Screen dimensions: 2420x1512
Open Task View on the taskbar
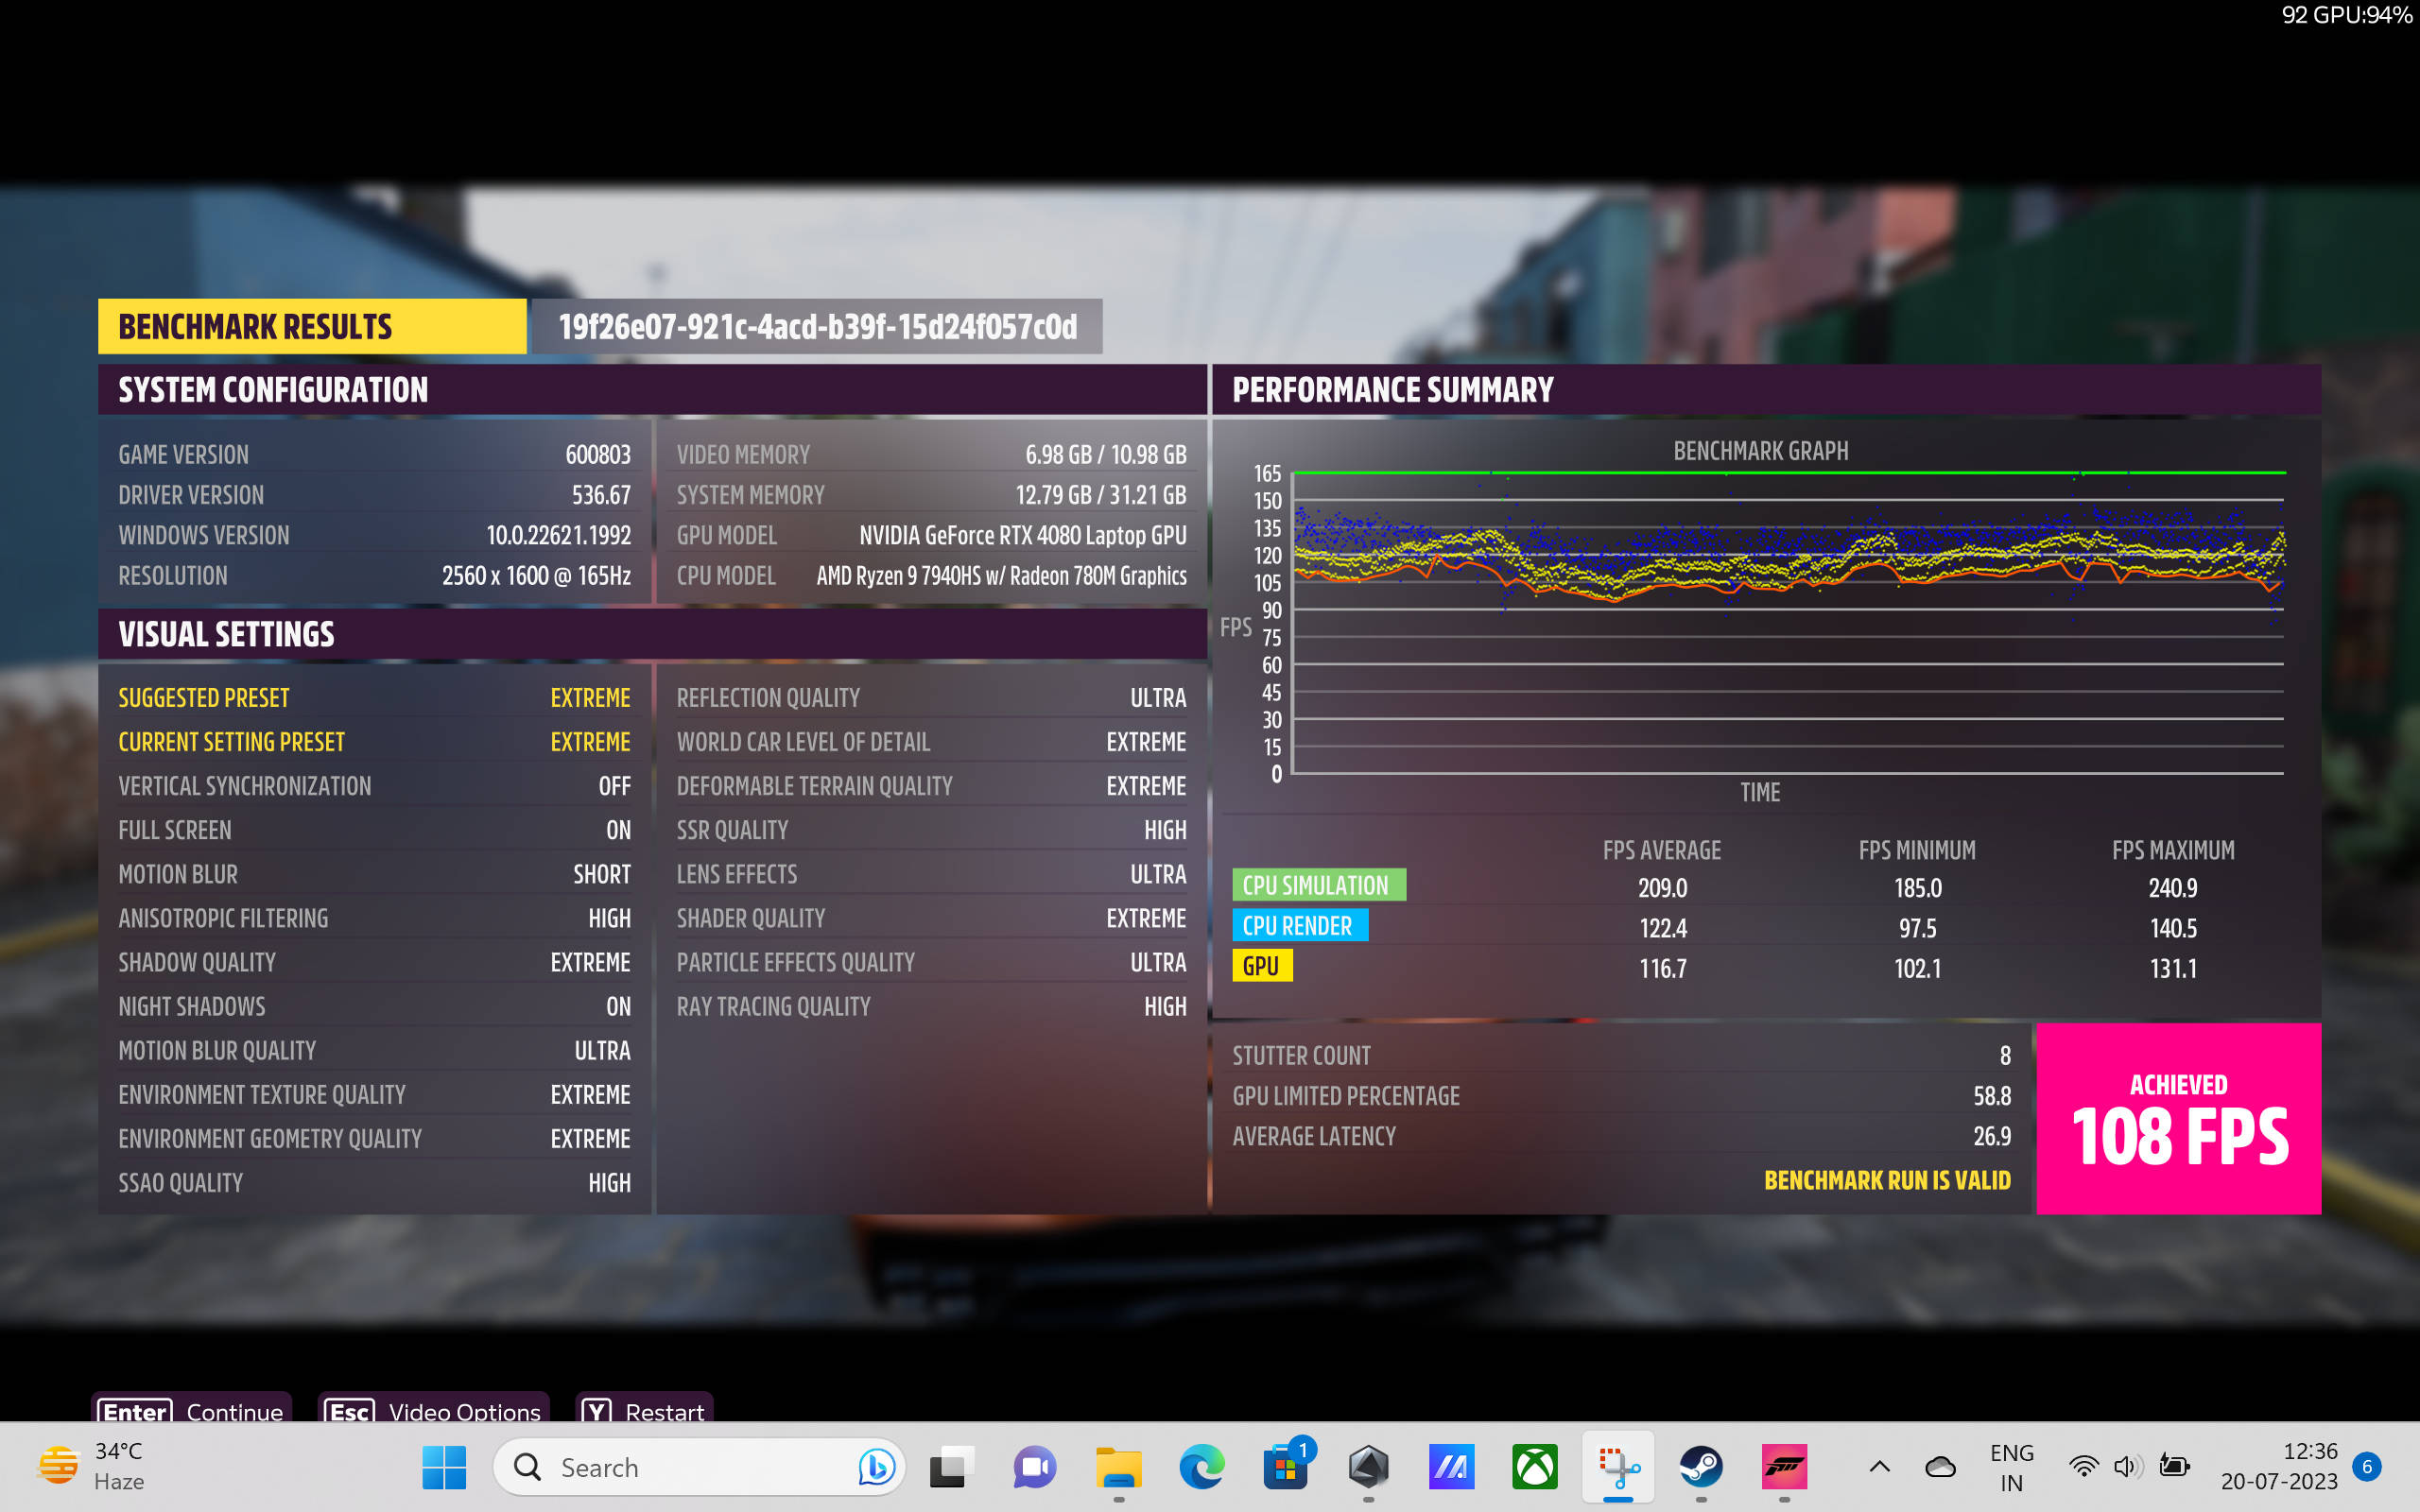coord(951,1467)
